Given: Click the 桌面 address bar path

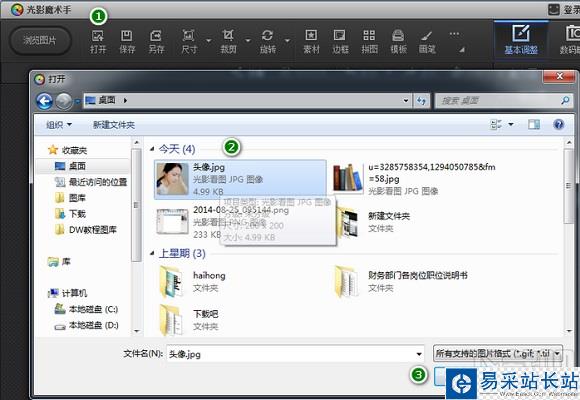Looking at the screenshot, I should coord(107,100).
